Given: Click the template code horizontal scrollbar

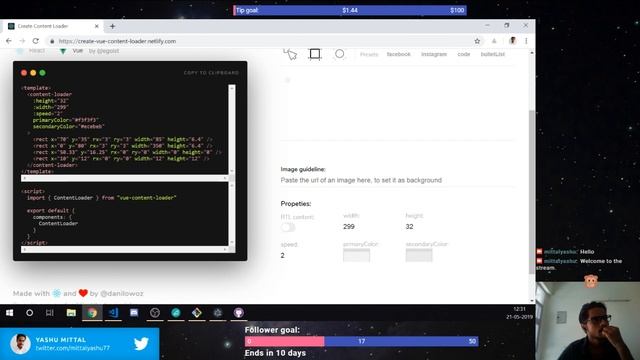Looking at the screenshot, I should (x=124, y=178).
